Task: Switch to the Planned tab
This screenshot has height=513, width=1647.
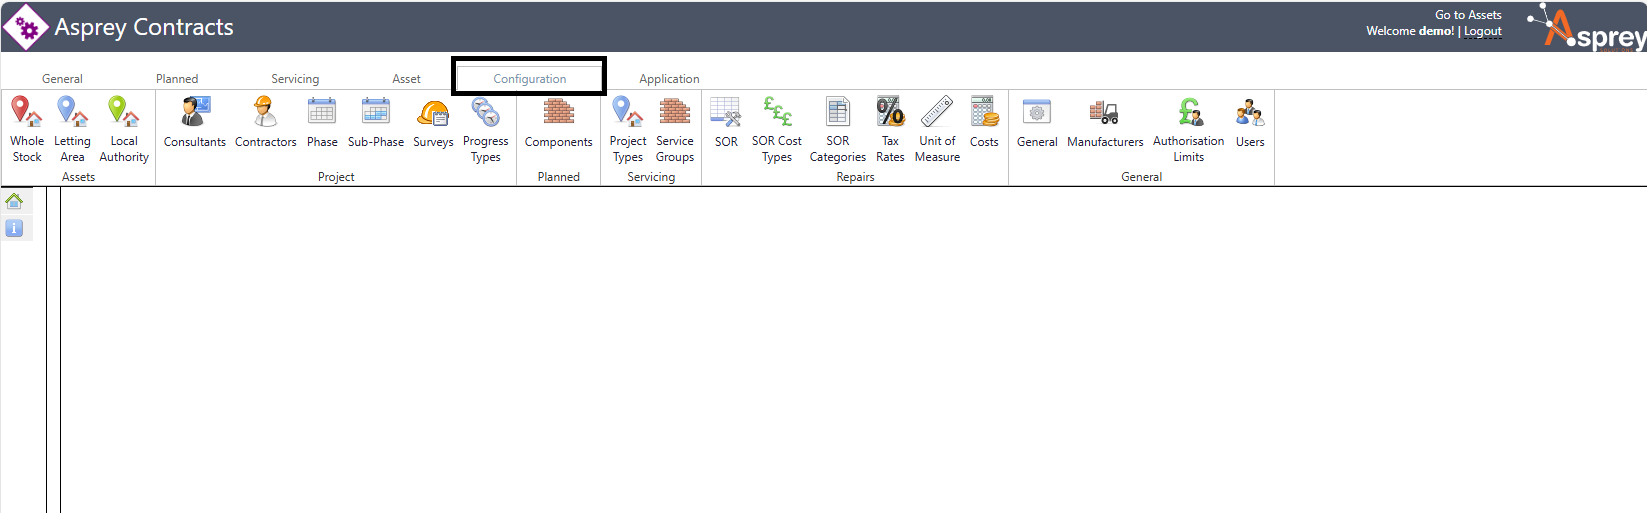Action: [x=177, y=79]
